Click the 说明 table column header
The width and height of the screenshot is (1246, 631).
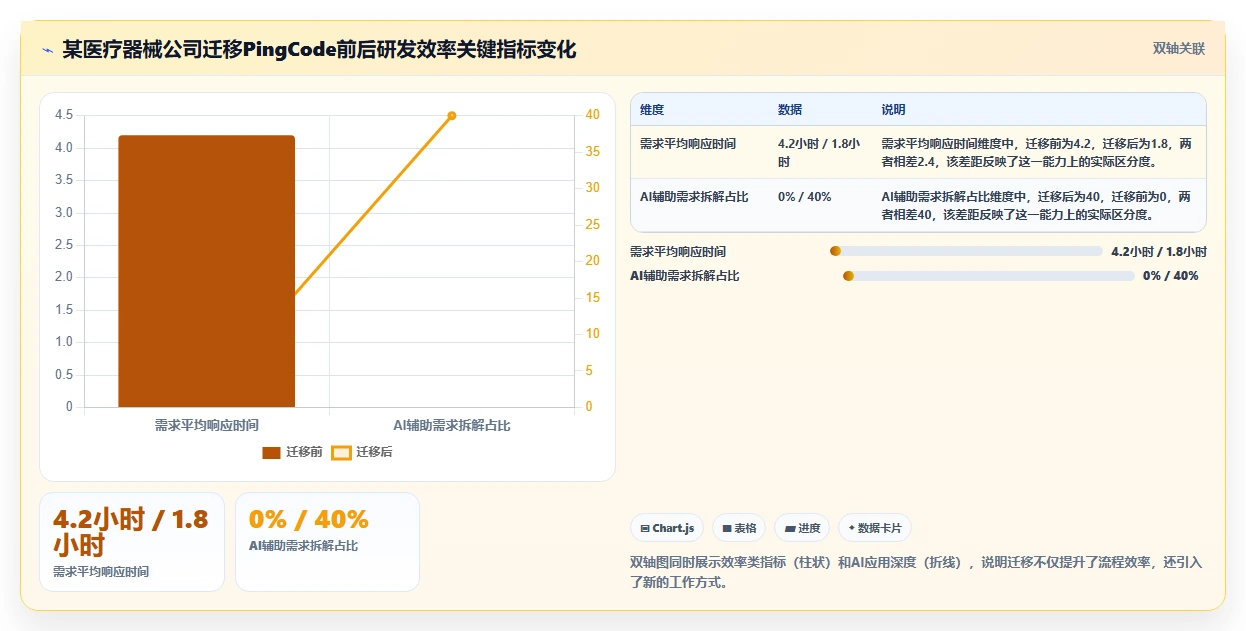point(893,109)
